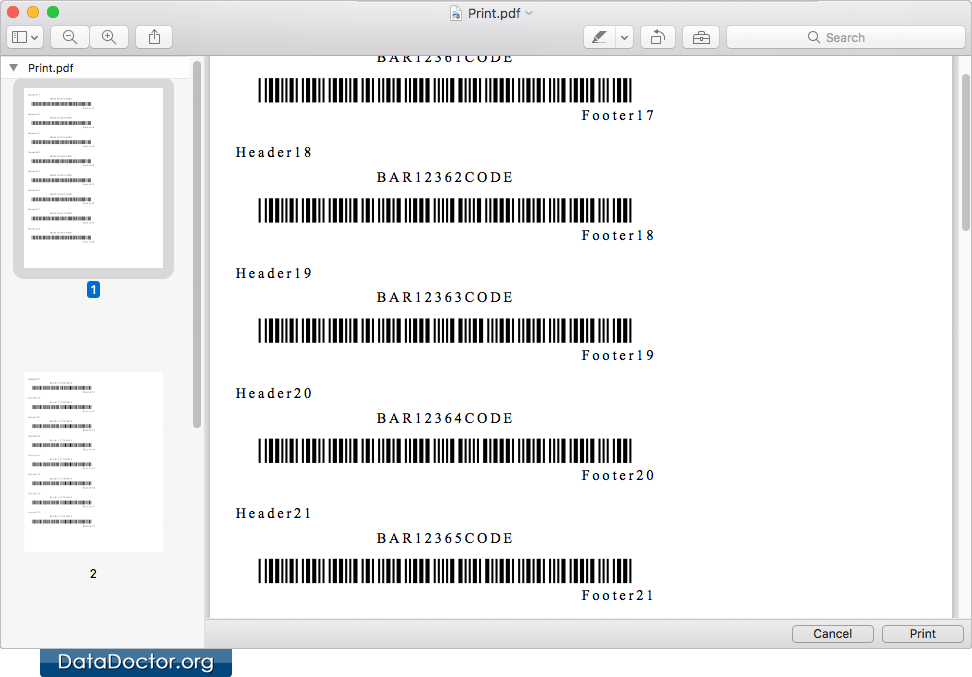
Task: Click the zoom in magnifier icon
Action: click(x=109, y=37)
